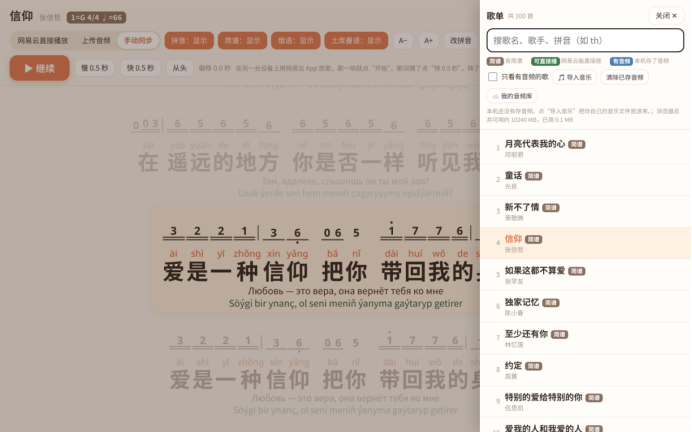Toggle 拼音 display button
This screenshot has width=692, height=432.
coord(189,41)
